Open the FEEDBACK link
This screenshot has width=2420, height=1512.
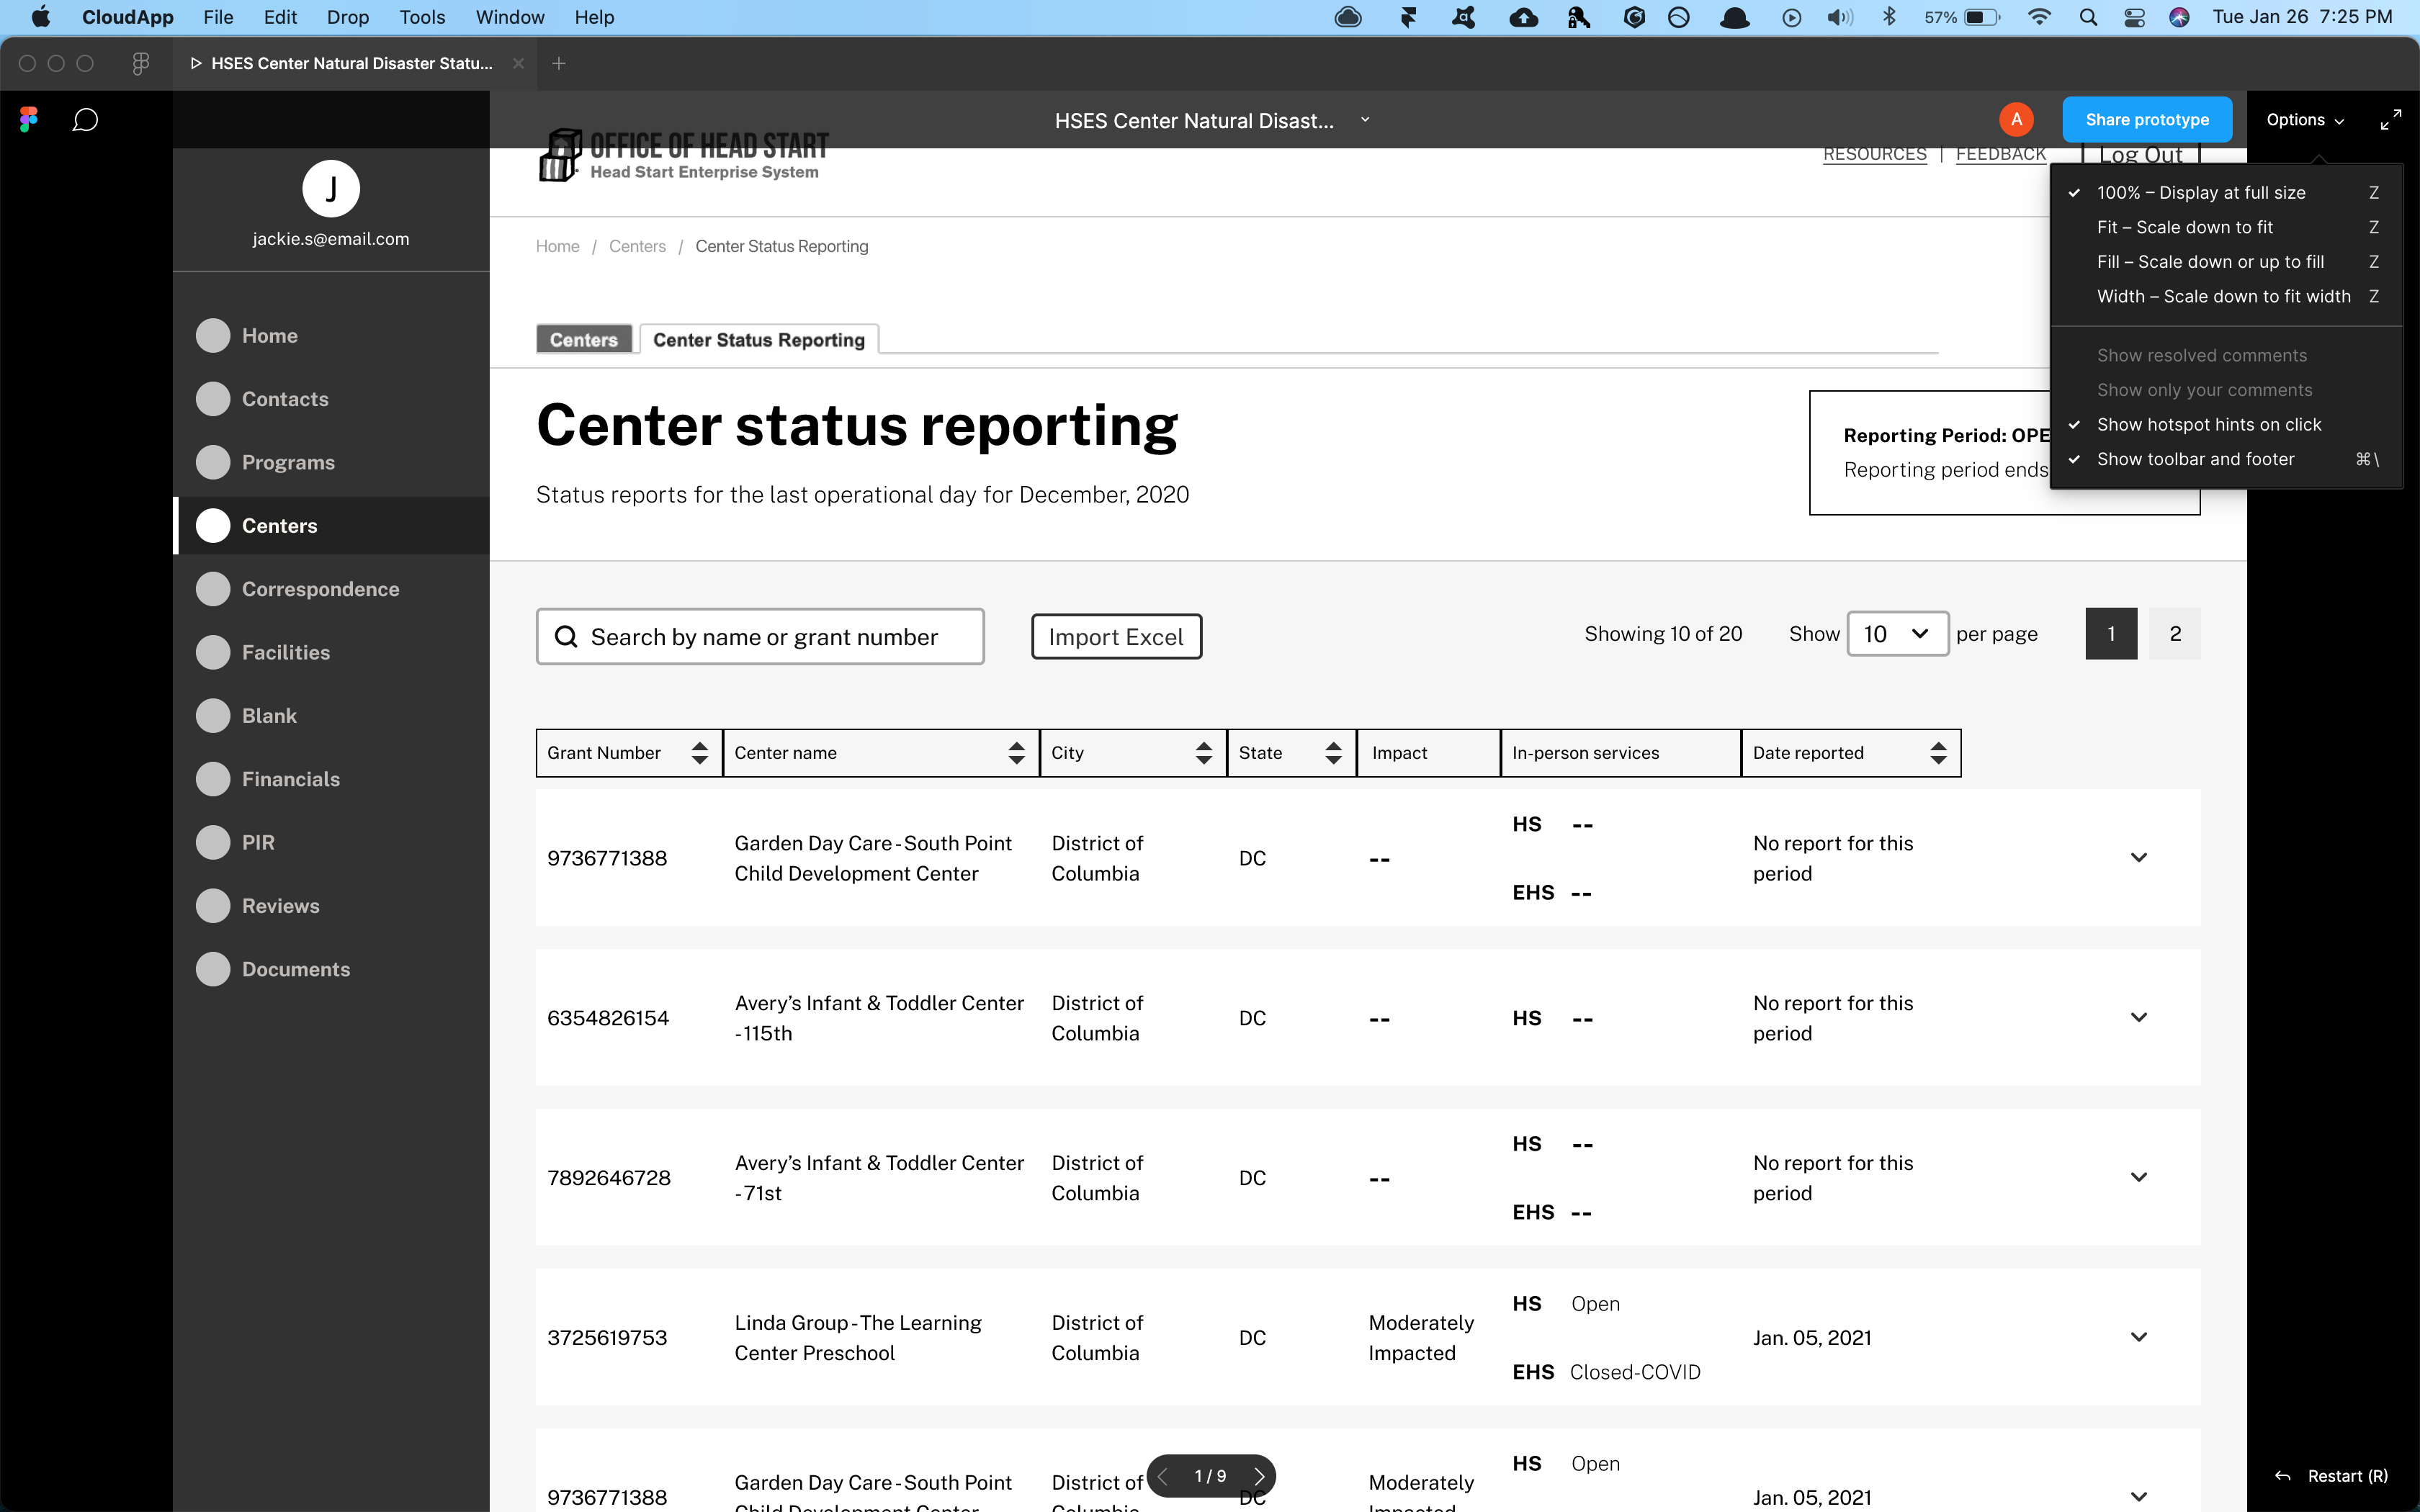2000,155
